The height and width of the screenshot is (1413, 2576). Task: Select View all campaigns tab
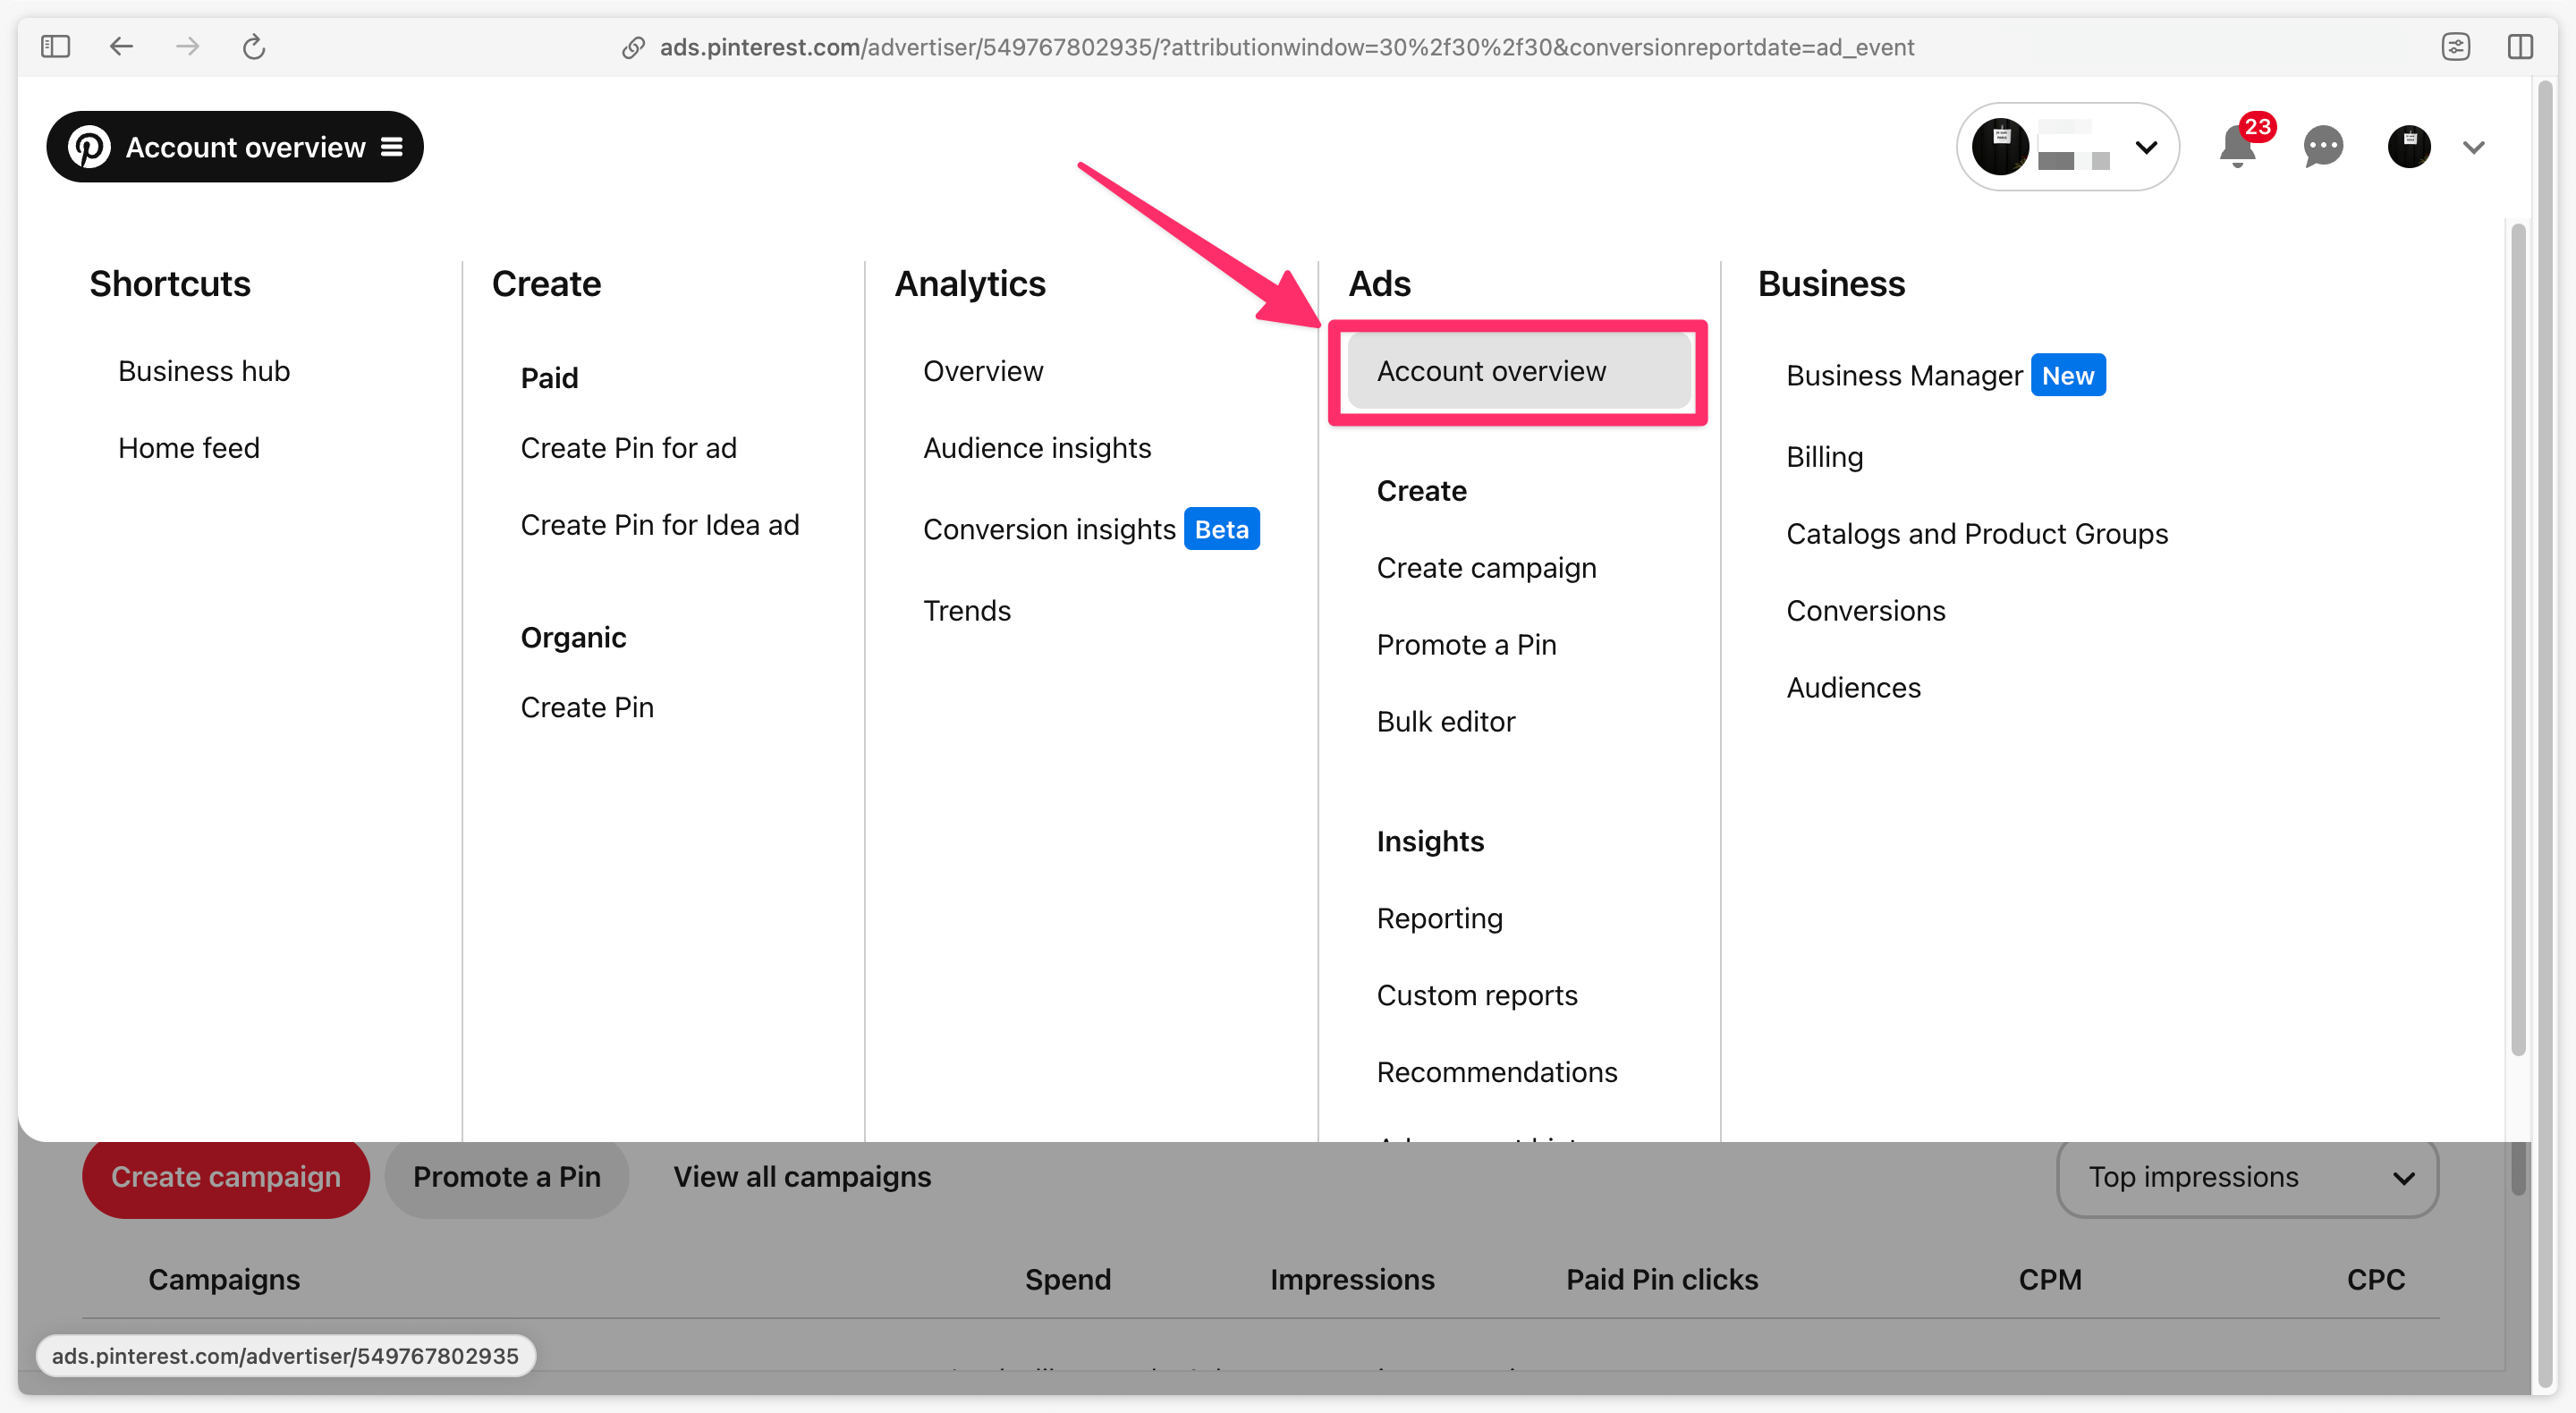coord(801,1176)
